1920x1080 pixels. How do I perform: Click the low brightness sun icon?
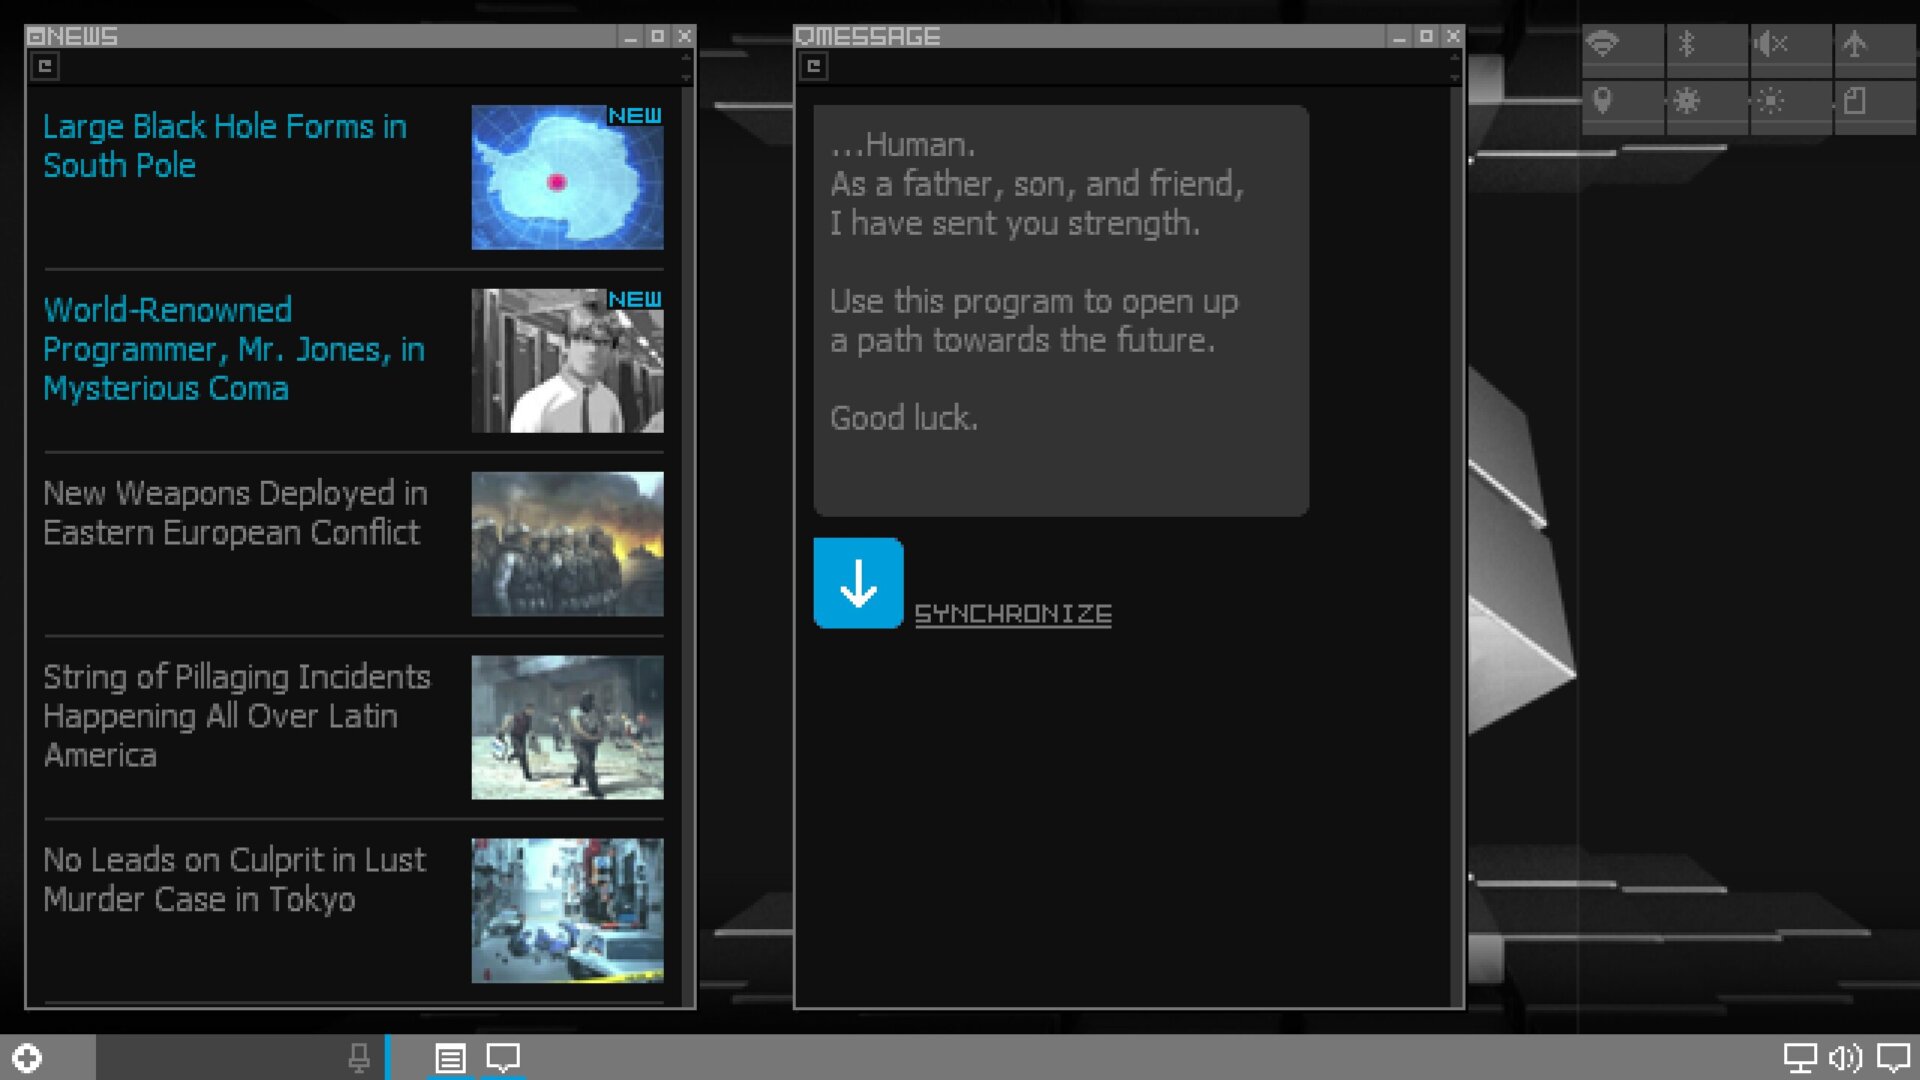(1770, 101)
